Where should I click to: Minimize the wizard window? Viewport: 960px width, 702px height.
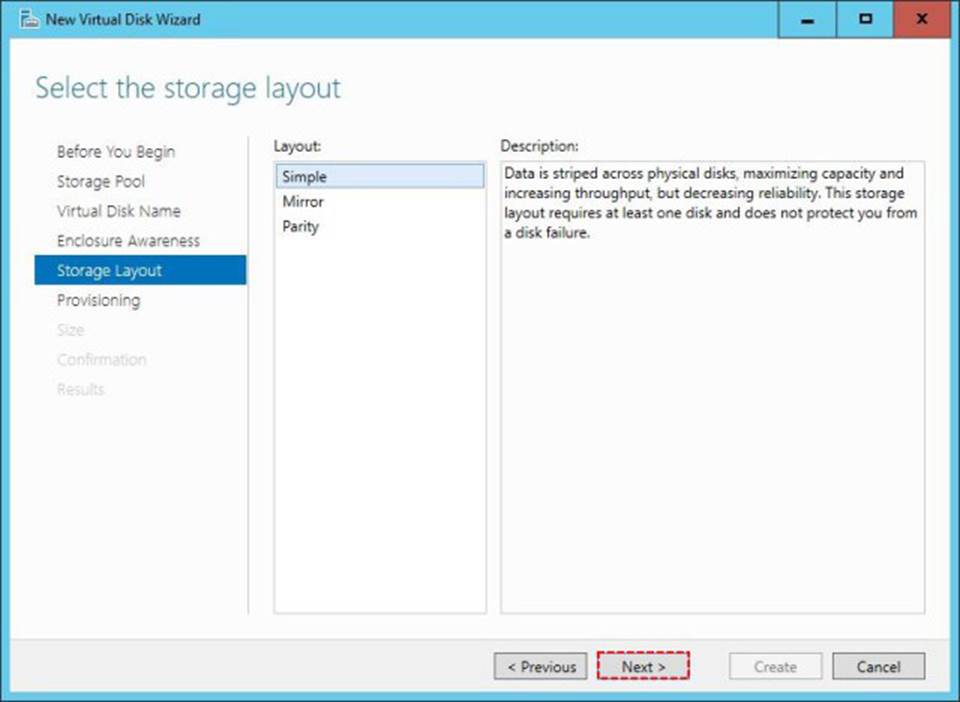(809, 20)
